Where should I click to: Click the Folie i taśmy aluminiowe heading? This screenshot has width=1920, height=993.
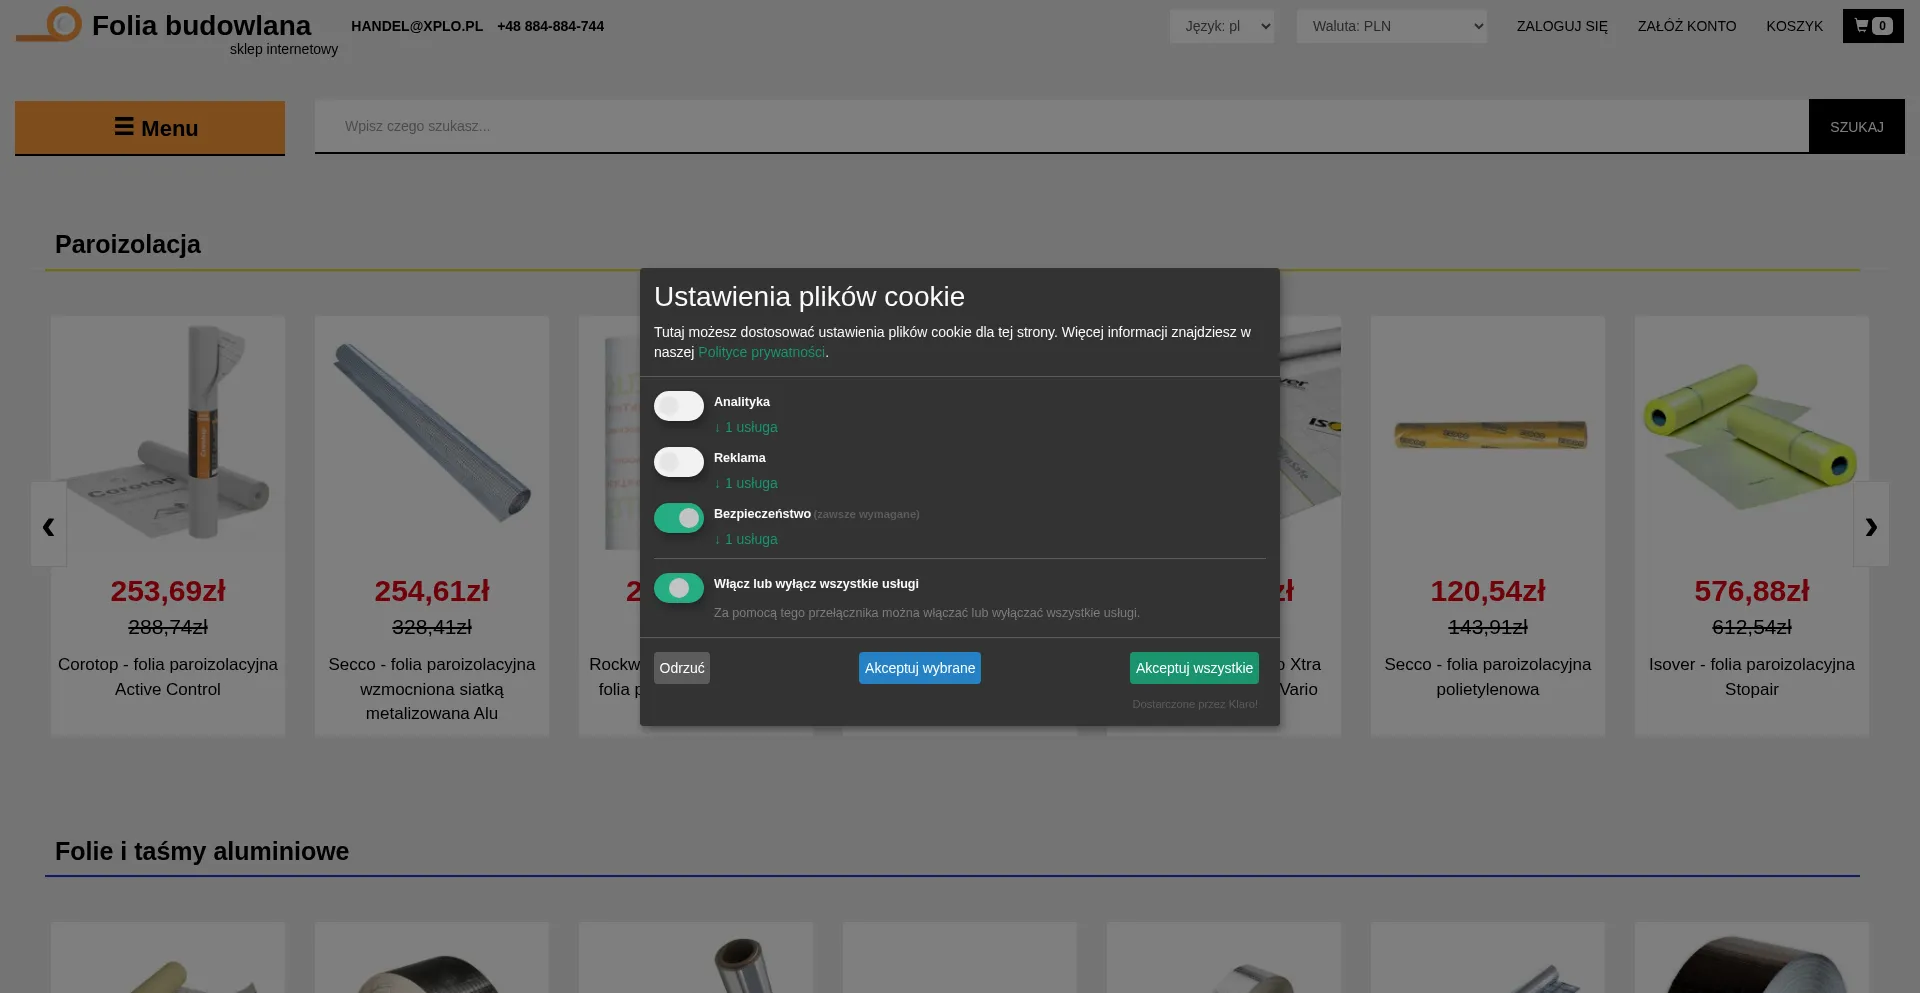(x=202, y=851)
